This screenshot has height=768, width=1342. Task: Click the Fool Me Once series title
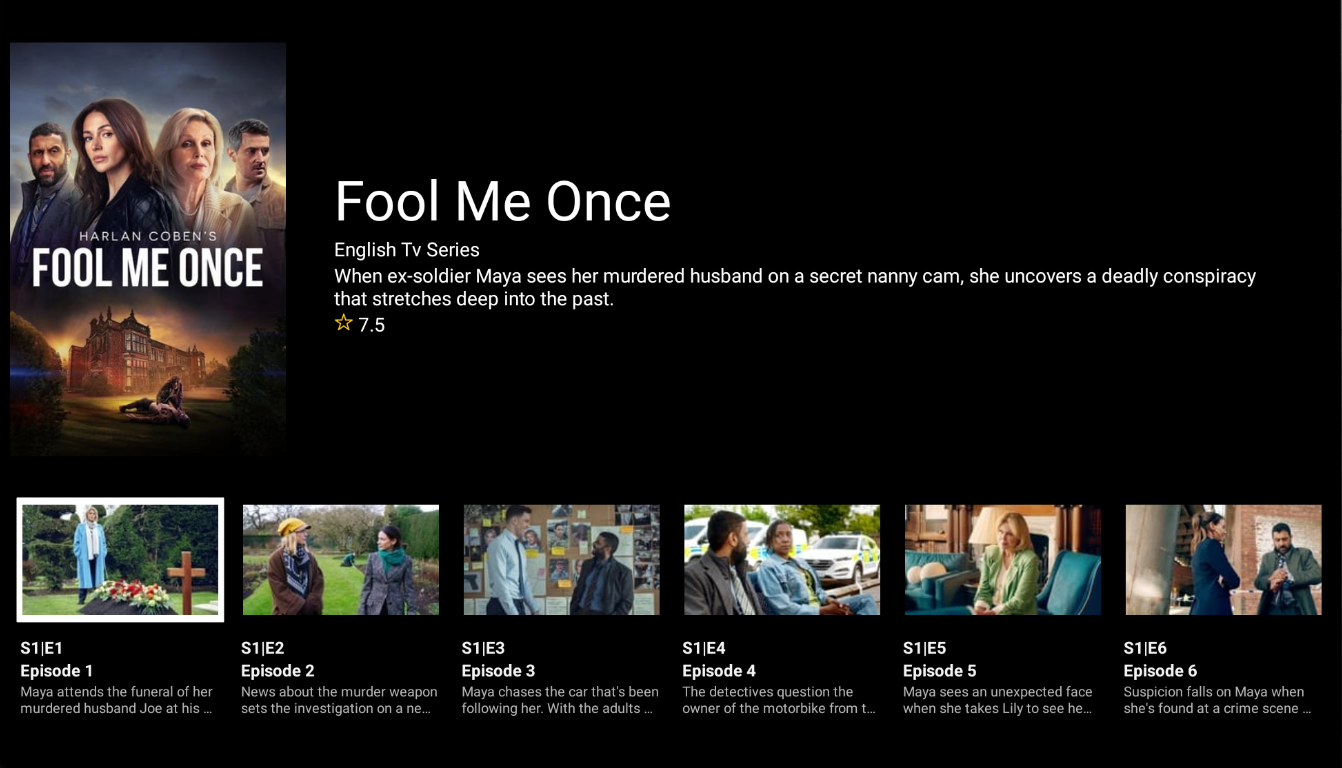pyautogui.click(x=503, y=201)
